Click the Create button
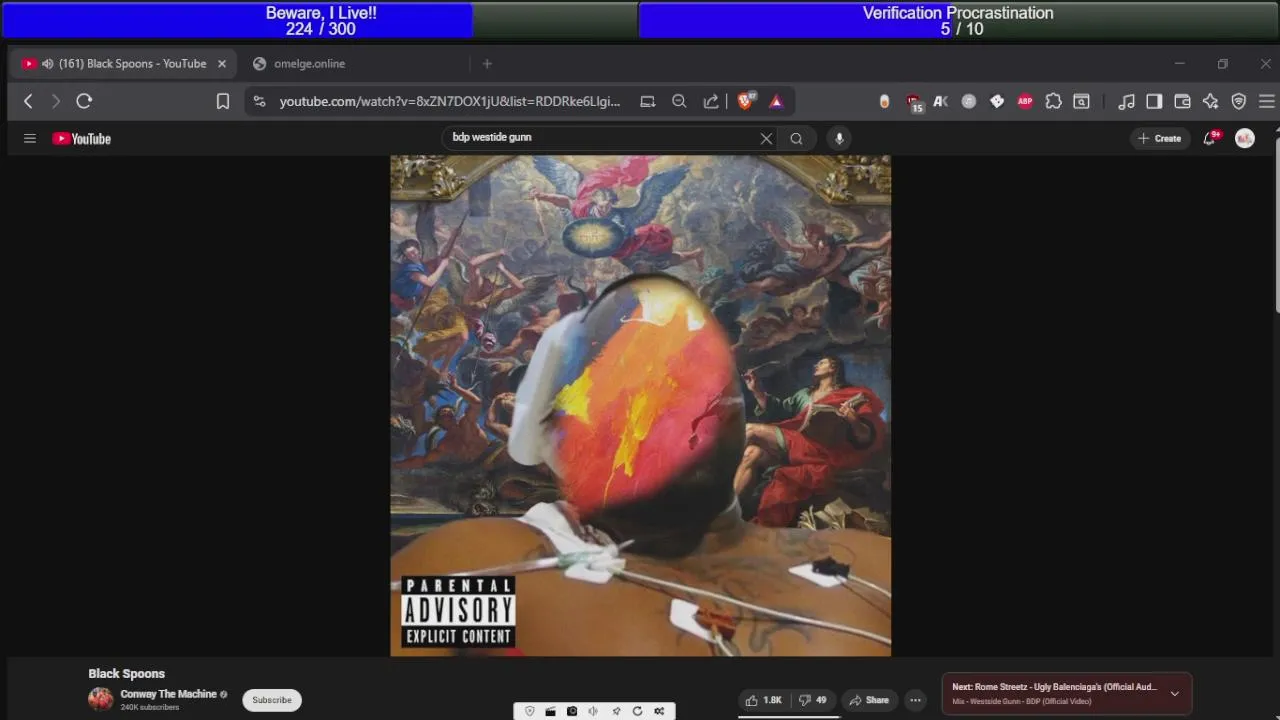This screenshot has width=1280, height=720. pos(1160,139)
